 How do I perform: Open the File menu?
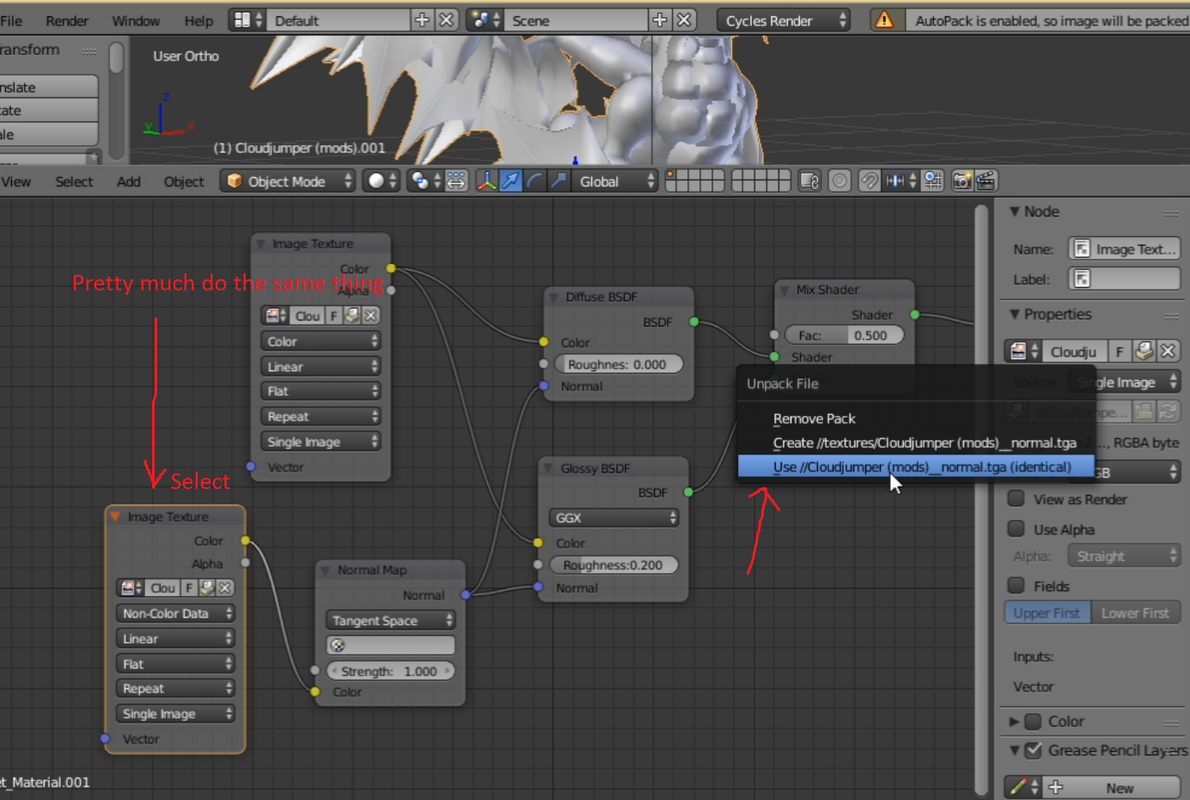tap(11, 20)
